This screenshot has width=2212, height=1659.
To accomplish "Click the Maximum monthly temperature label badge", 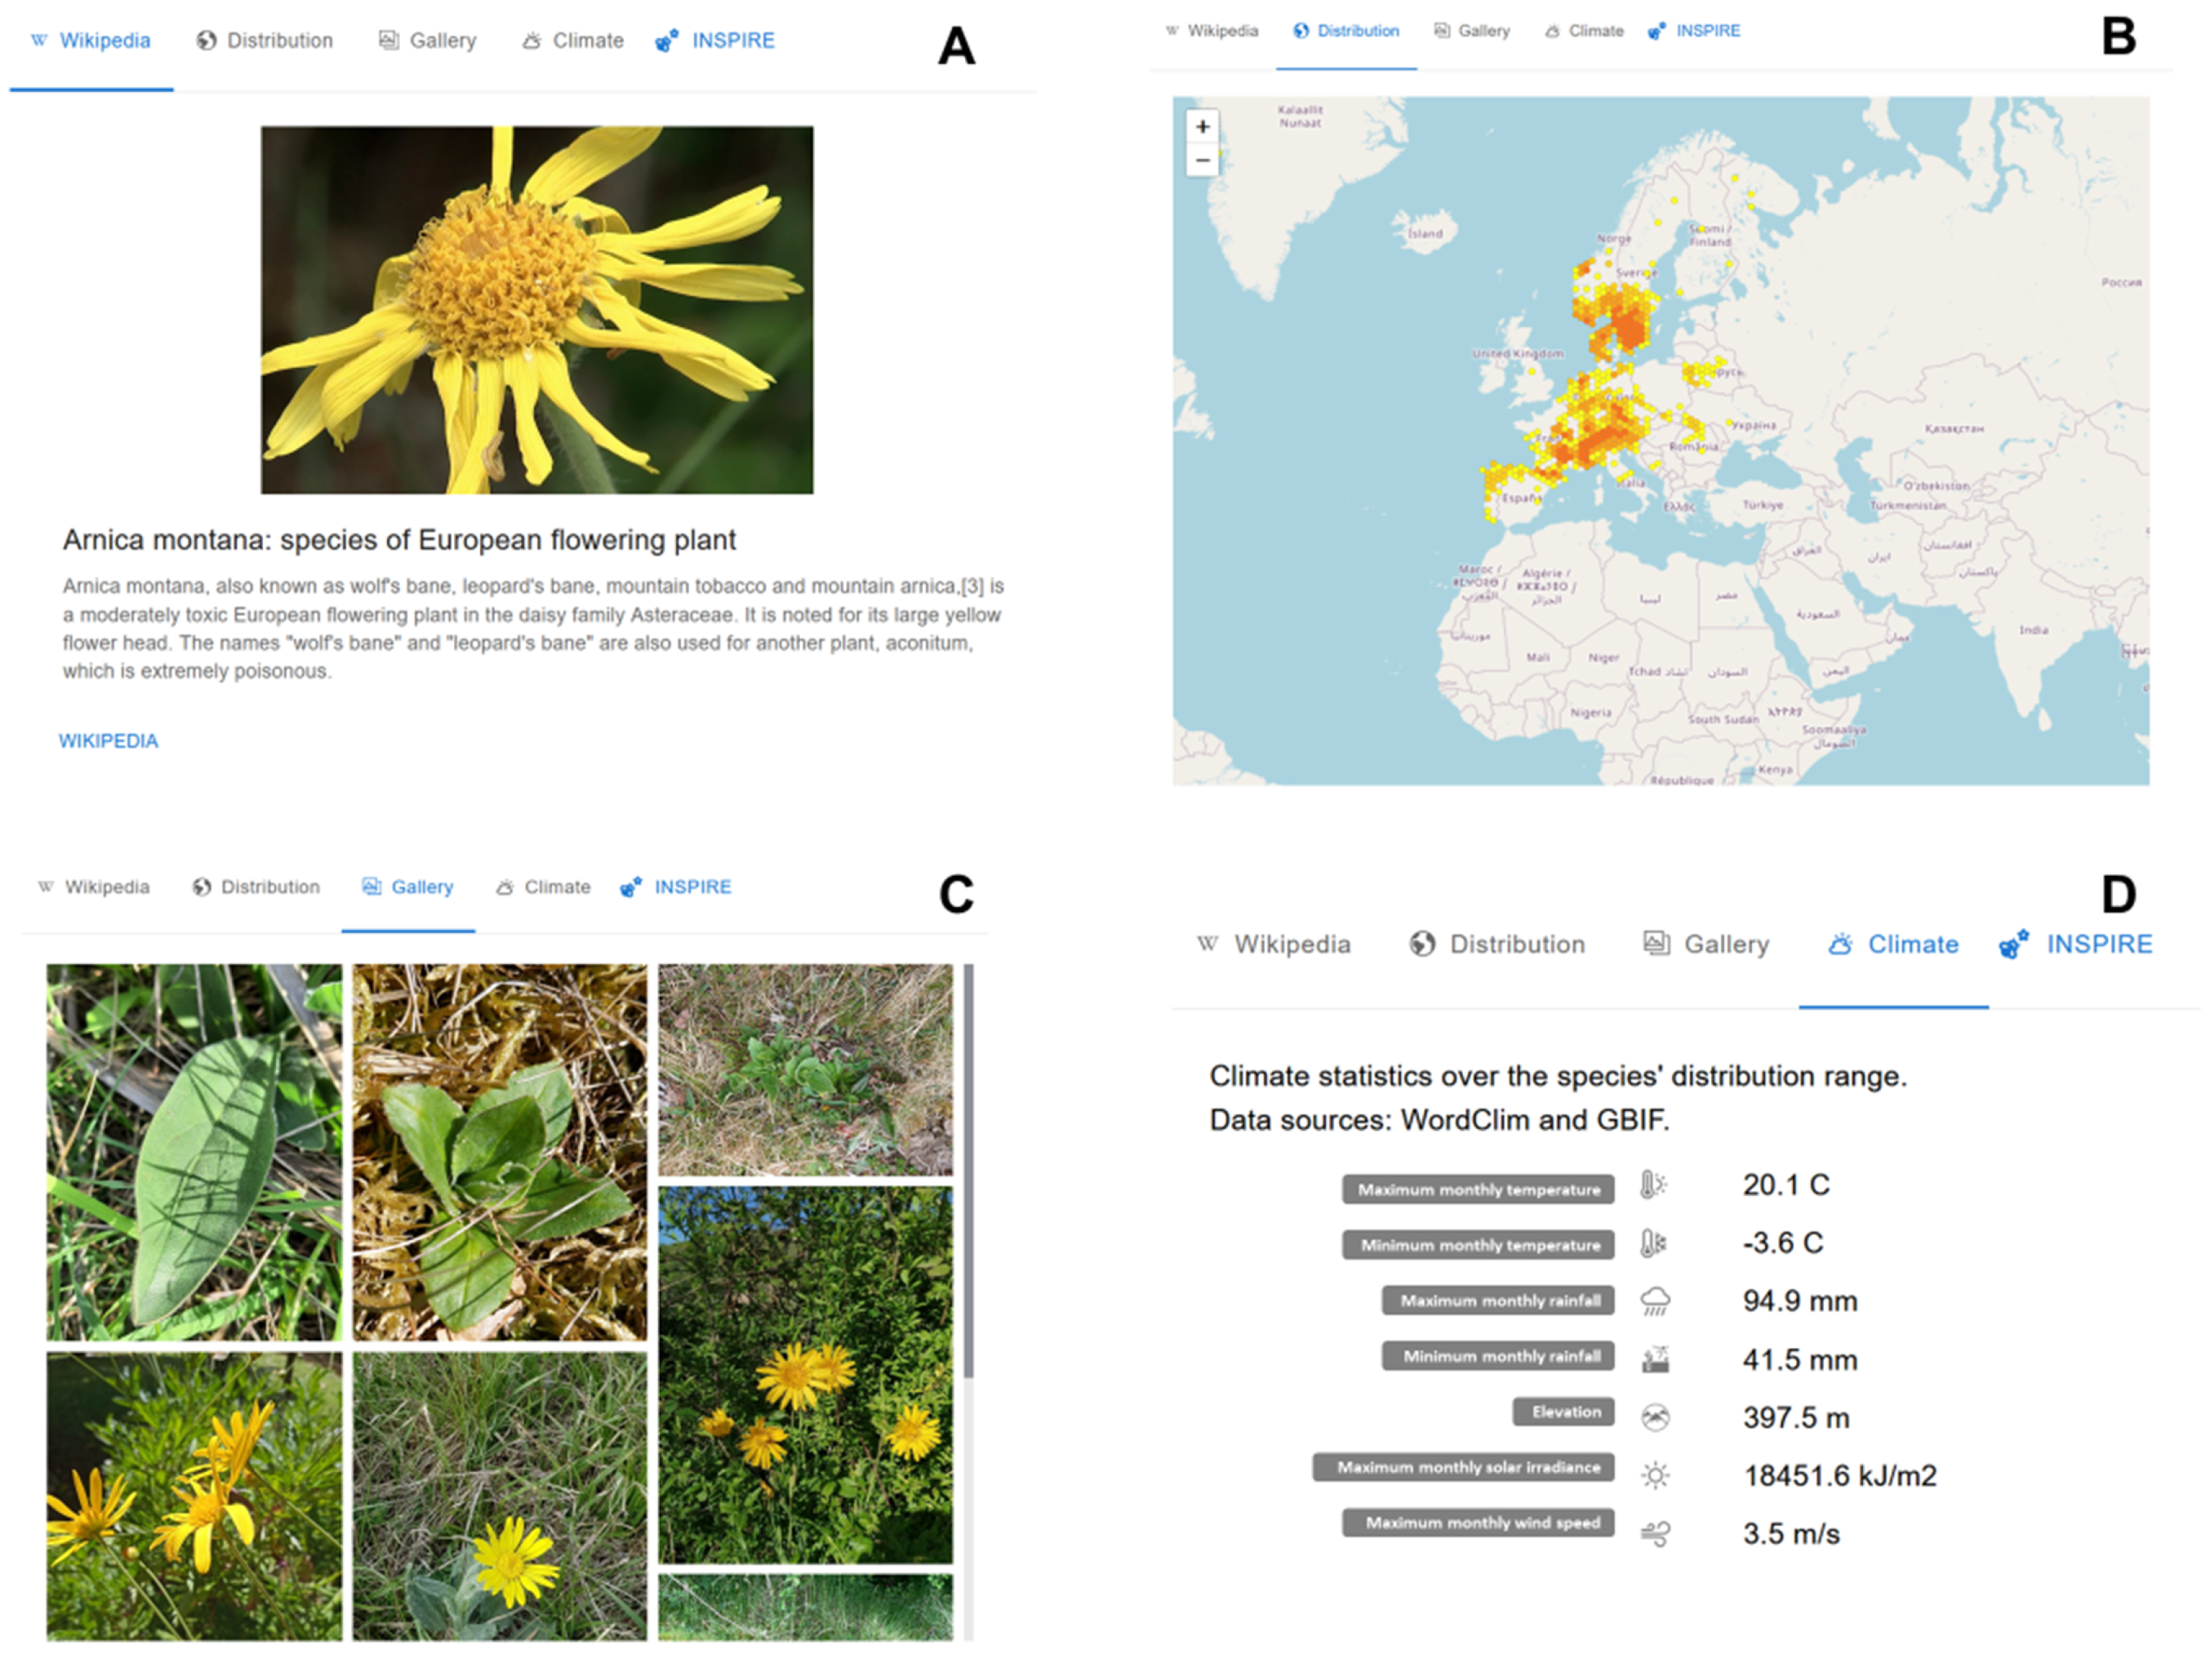I will 1478,1189.
